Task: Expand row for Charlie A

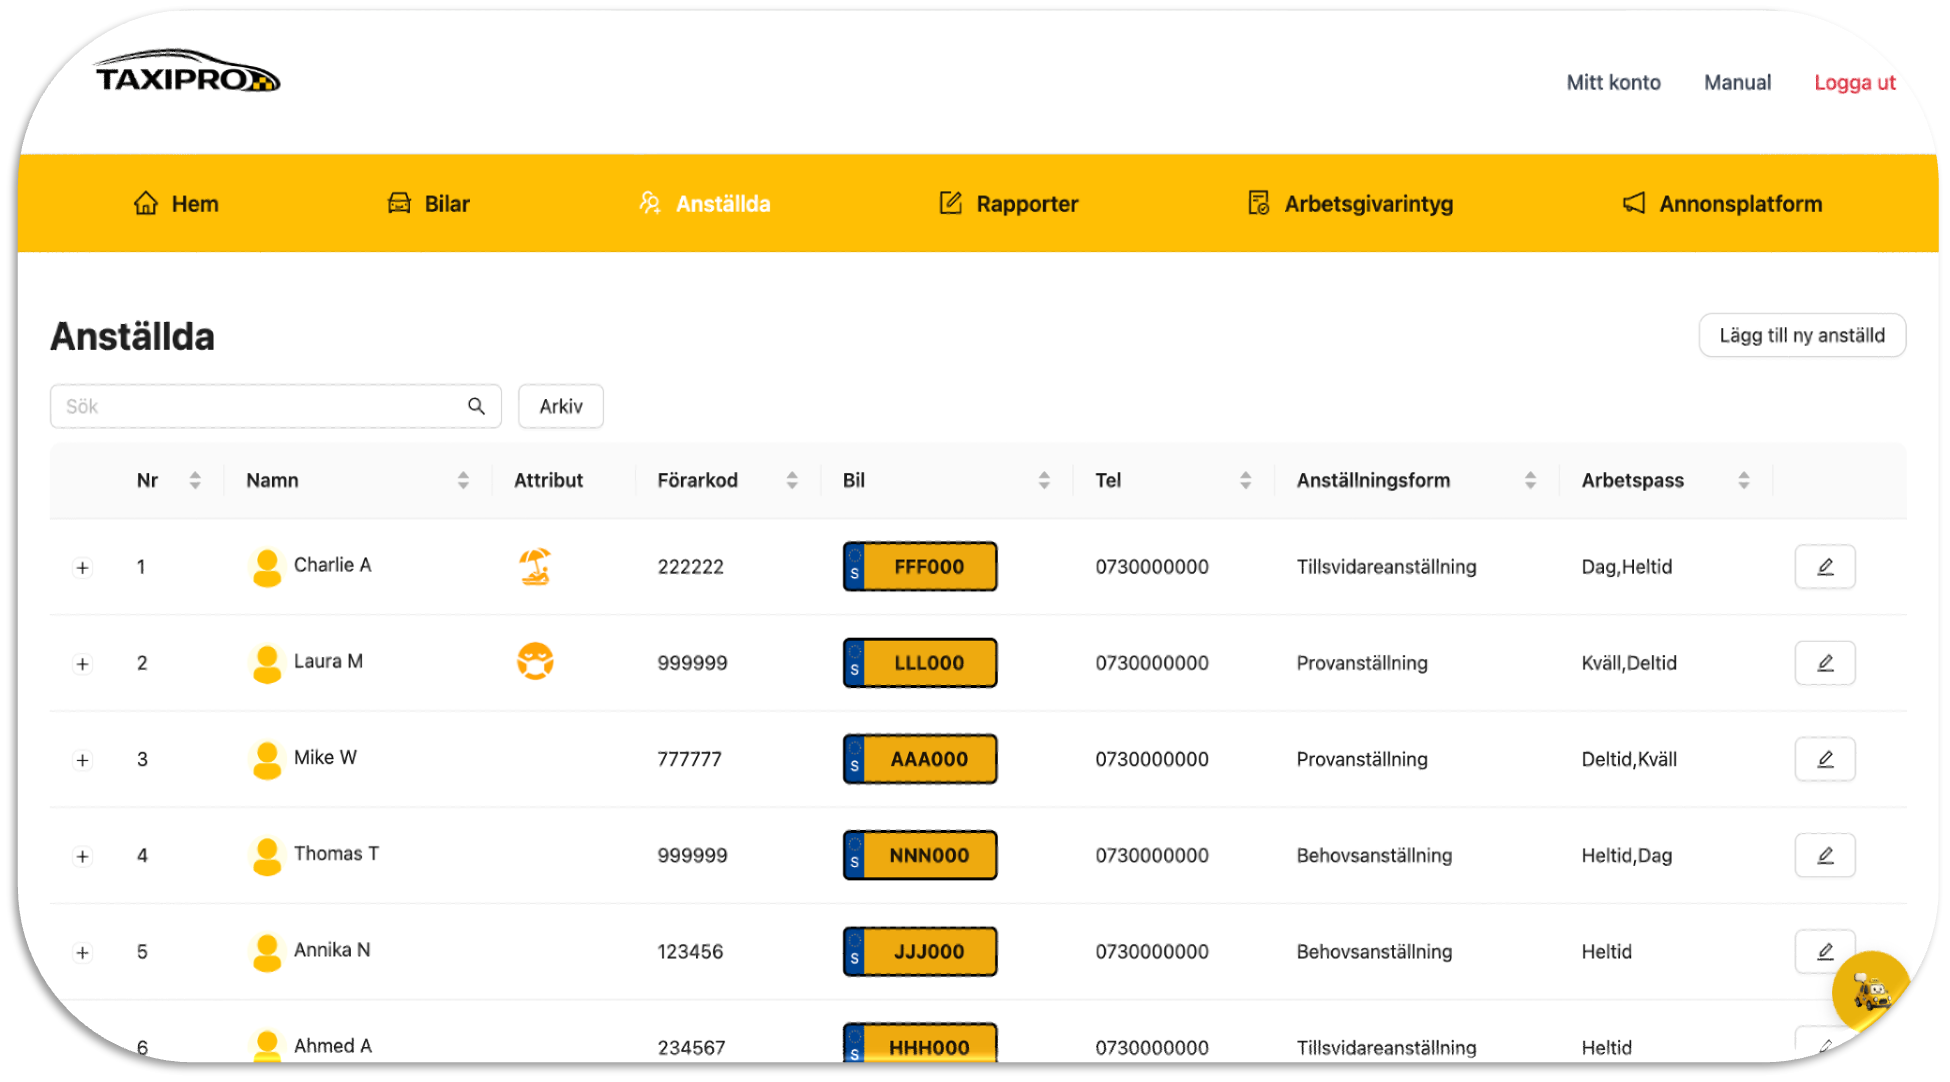Action: (x=83, y=568)
